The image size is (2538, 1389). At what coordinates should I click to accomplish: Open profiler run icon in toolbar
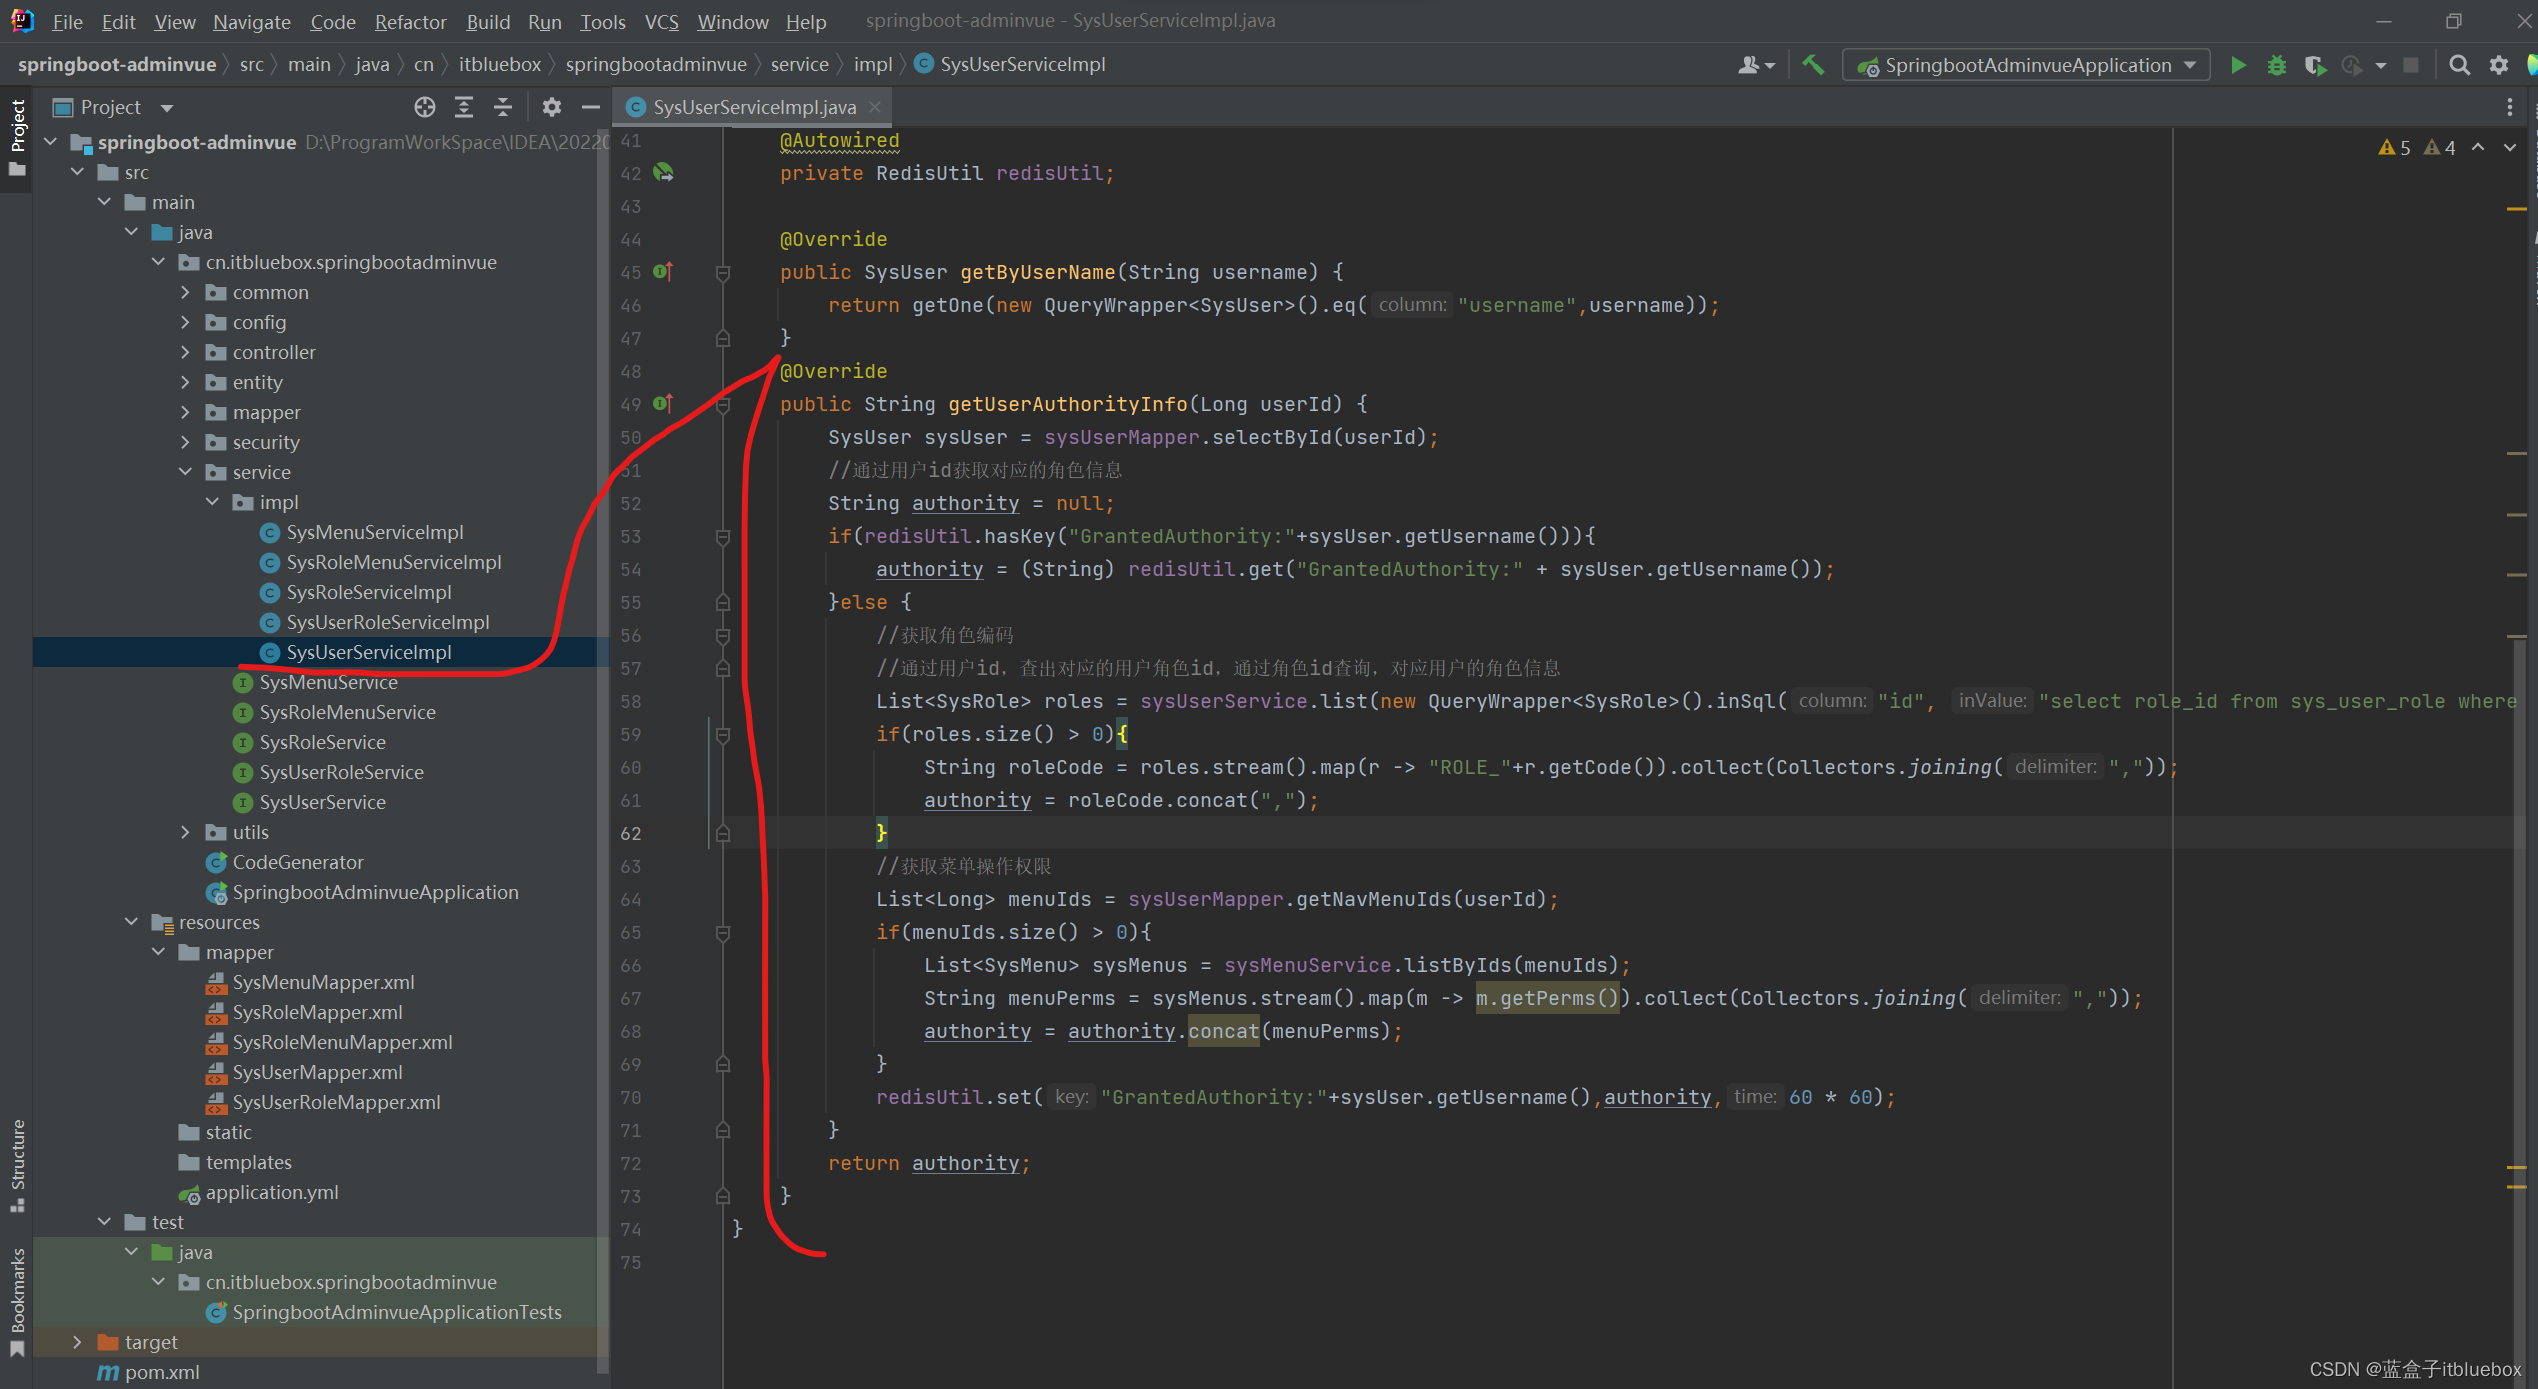pyautogui.click(x=2351, y=65)
